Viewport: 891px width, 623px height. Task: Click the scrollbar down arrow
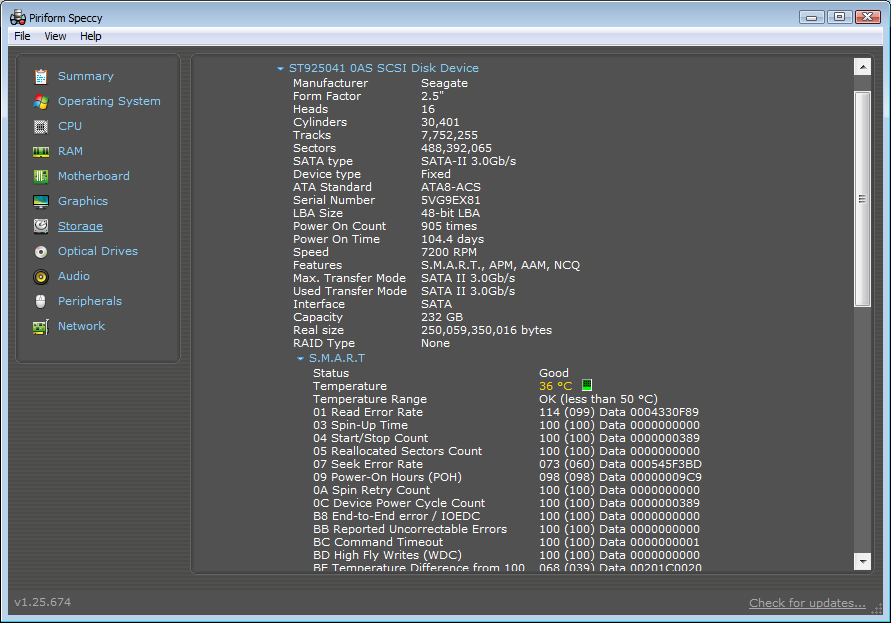coord(863,561)
